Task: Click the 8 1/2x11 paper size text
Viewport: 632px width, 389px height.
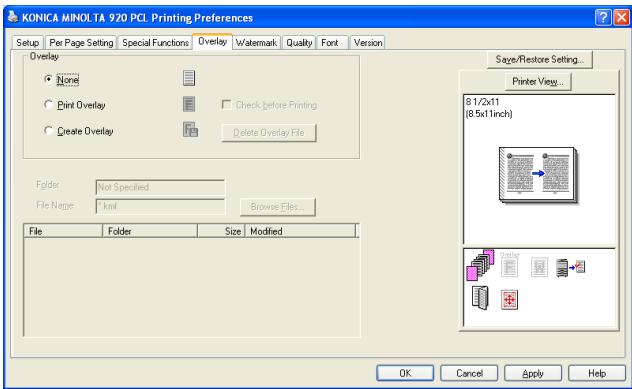Action: tap(482, 102)
